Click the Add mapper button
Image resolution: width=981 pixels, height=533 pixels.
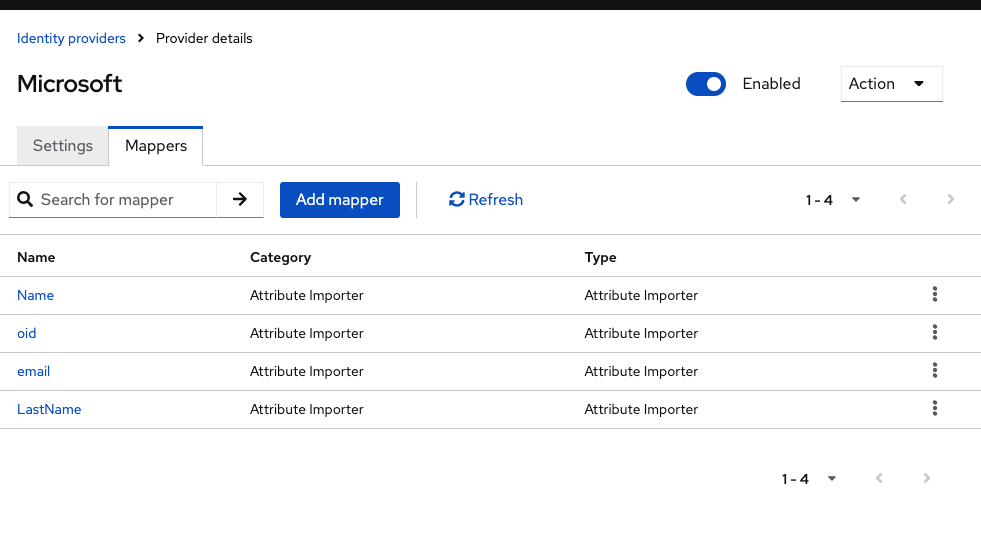[x=340, y=200]
